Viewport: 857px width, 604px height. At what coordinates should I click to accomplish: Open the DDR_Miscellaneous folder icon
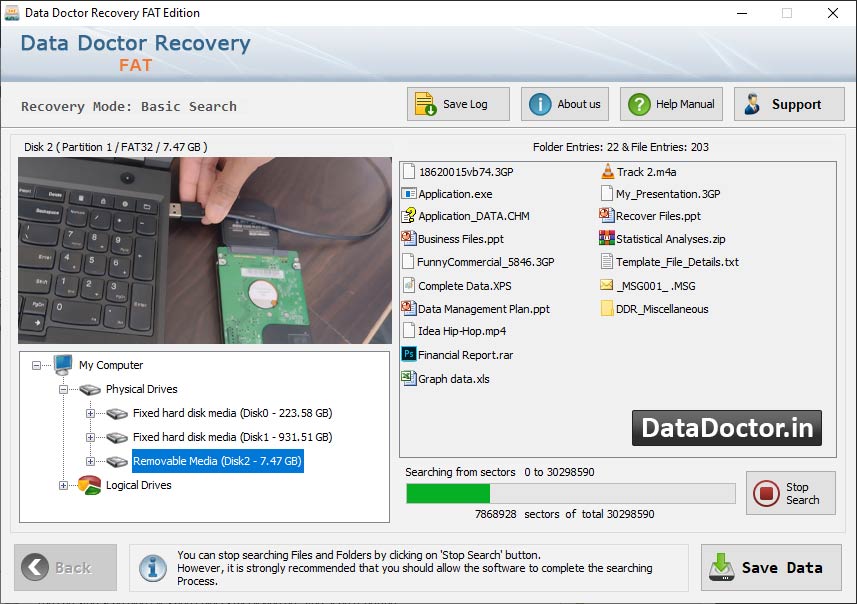coord(605,309)
